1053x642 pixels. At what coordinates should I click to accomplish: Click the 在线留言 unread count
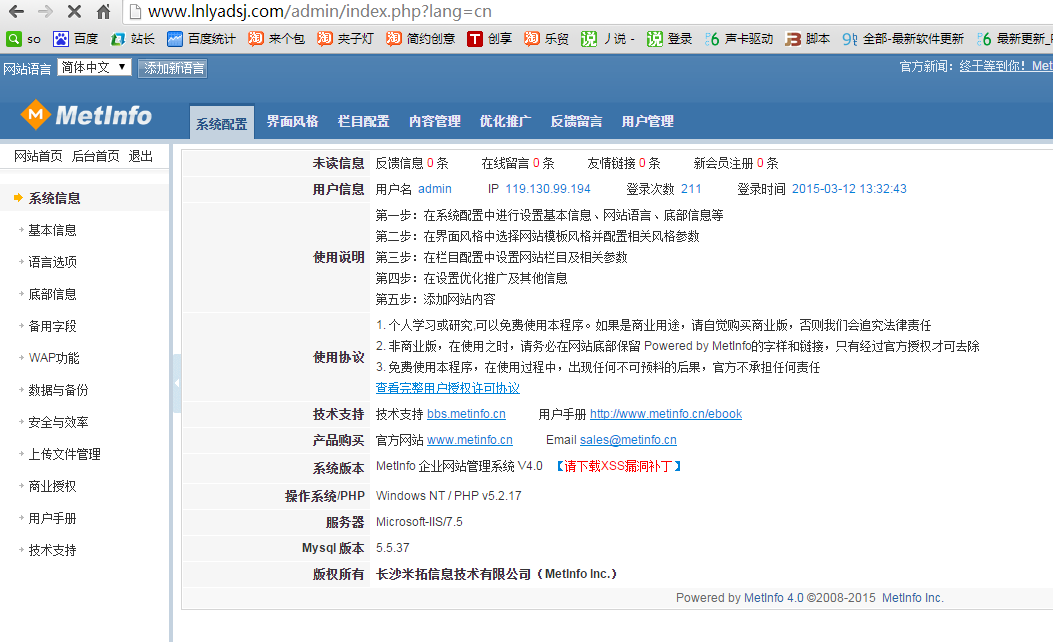click(537, 163)
